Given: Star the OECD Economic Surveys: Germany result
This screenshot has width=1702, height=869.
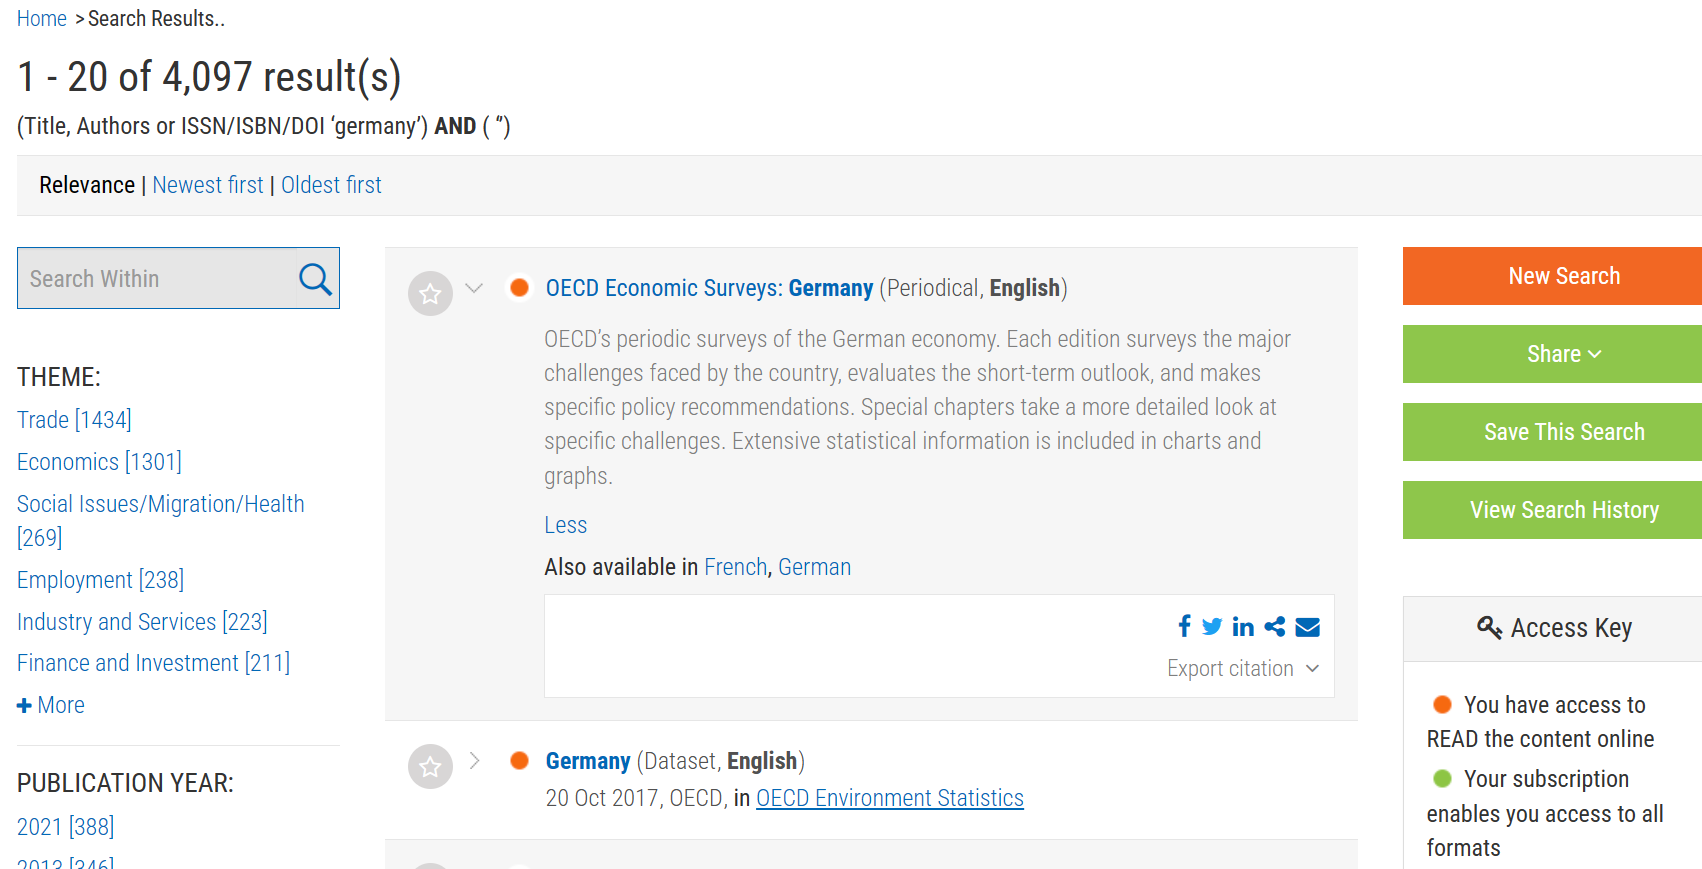Looking at the screenshot, I should click(x=430, y=294).
